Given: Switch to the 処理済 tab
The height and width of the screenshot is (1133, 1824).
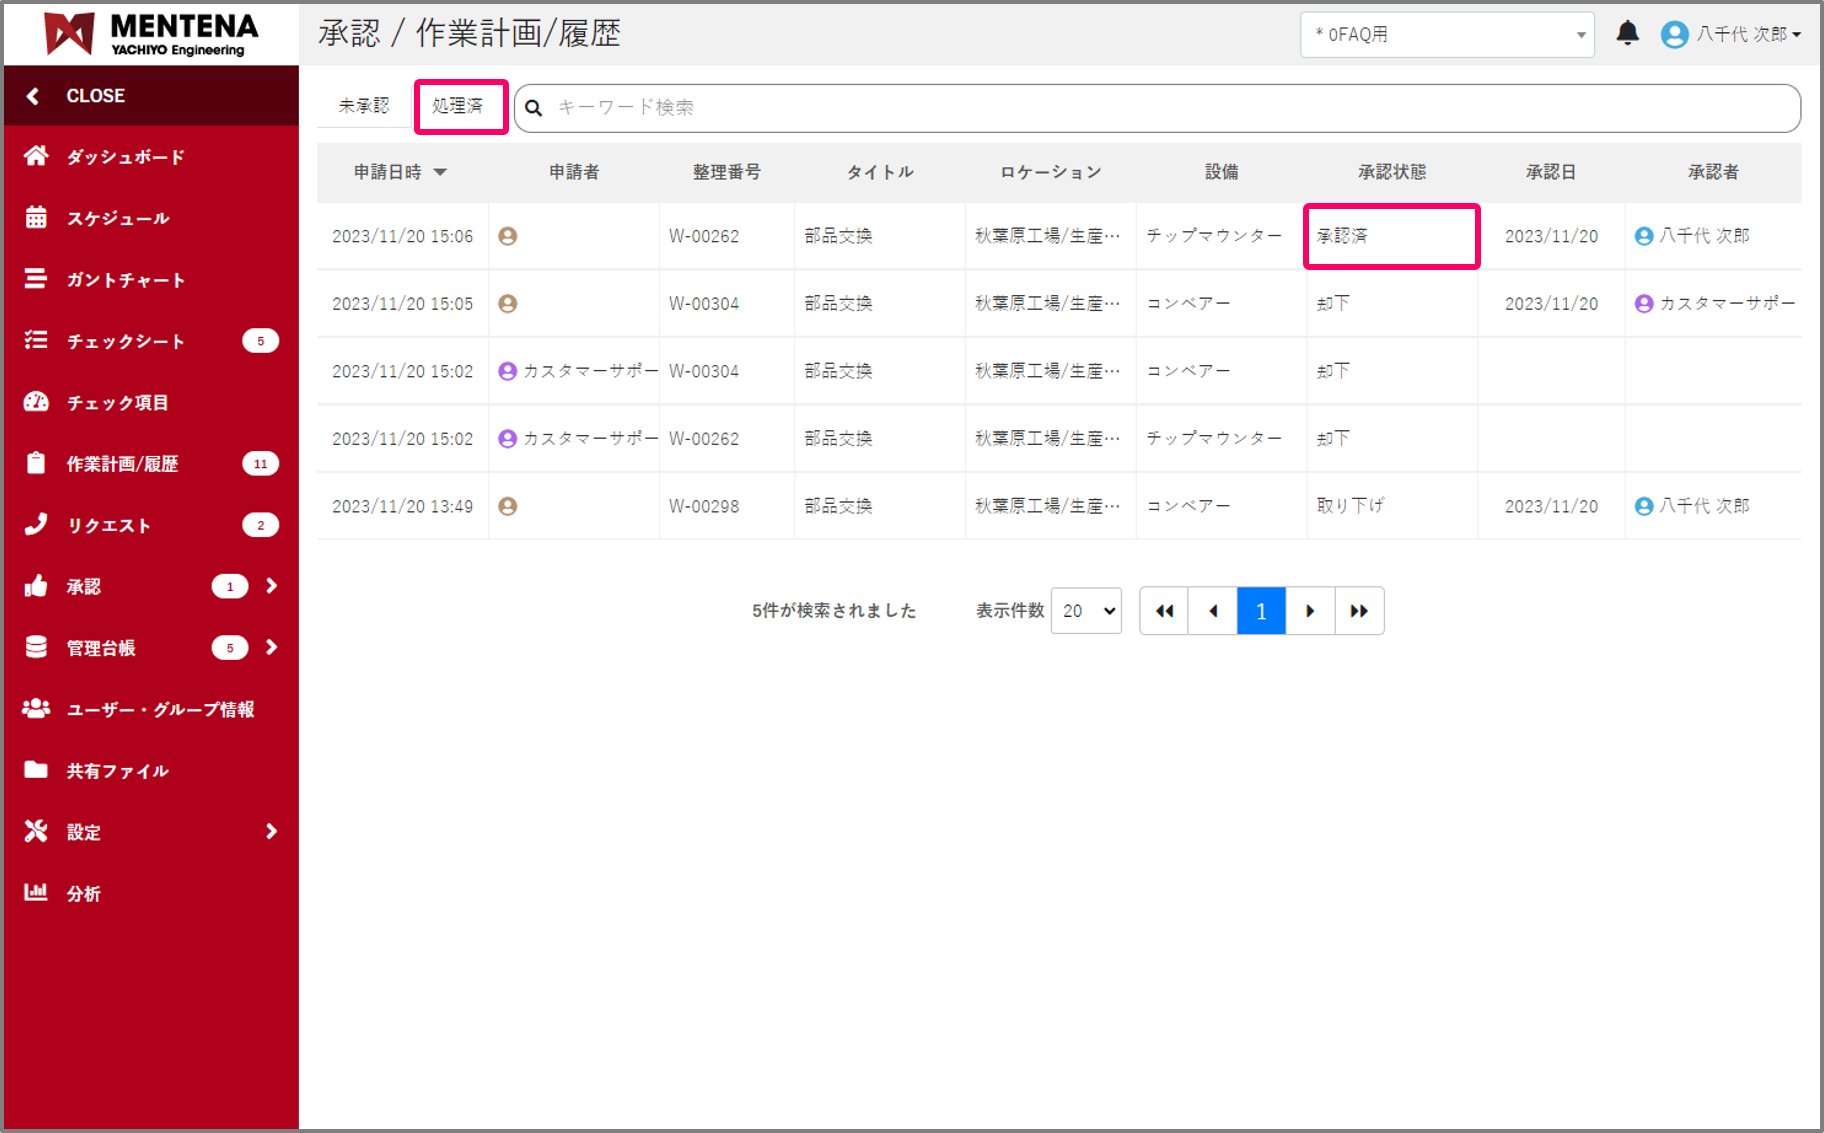Looking at the screenshot, I should point(458,106).
